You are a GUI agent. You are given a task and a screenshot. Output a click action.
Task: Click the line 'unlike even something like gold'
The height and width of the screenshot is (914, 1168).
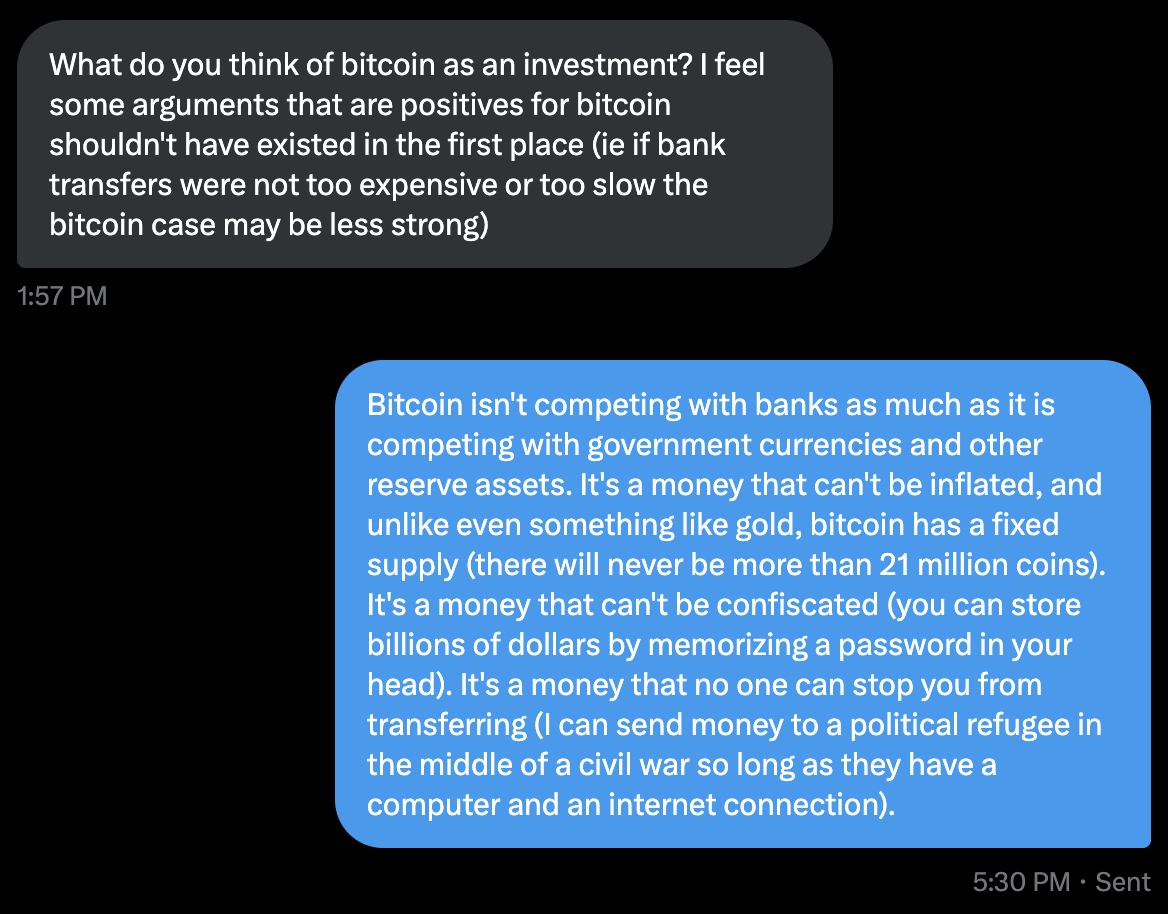click(713, 525)
